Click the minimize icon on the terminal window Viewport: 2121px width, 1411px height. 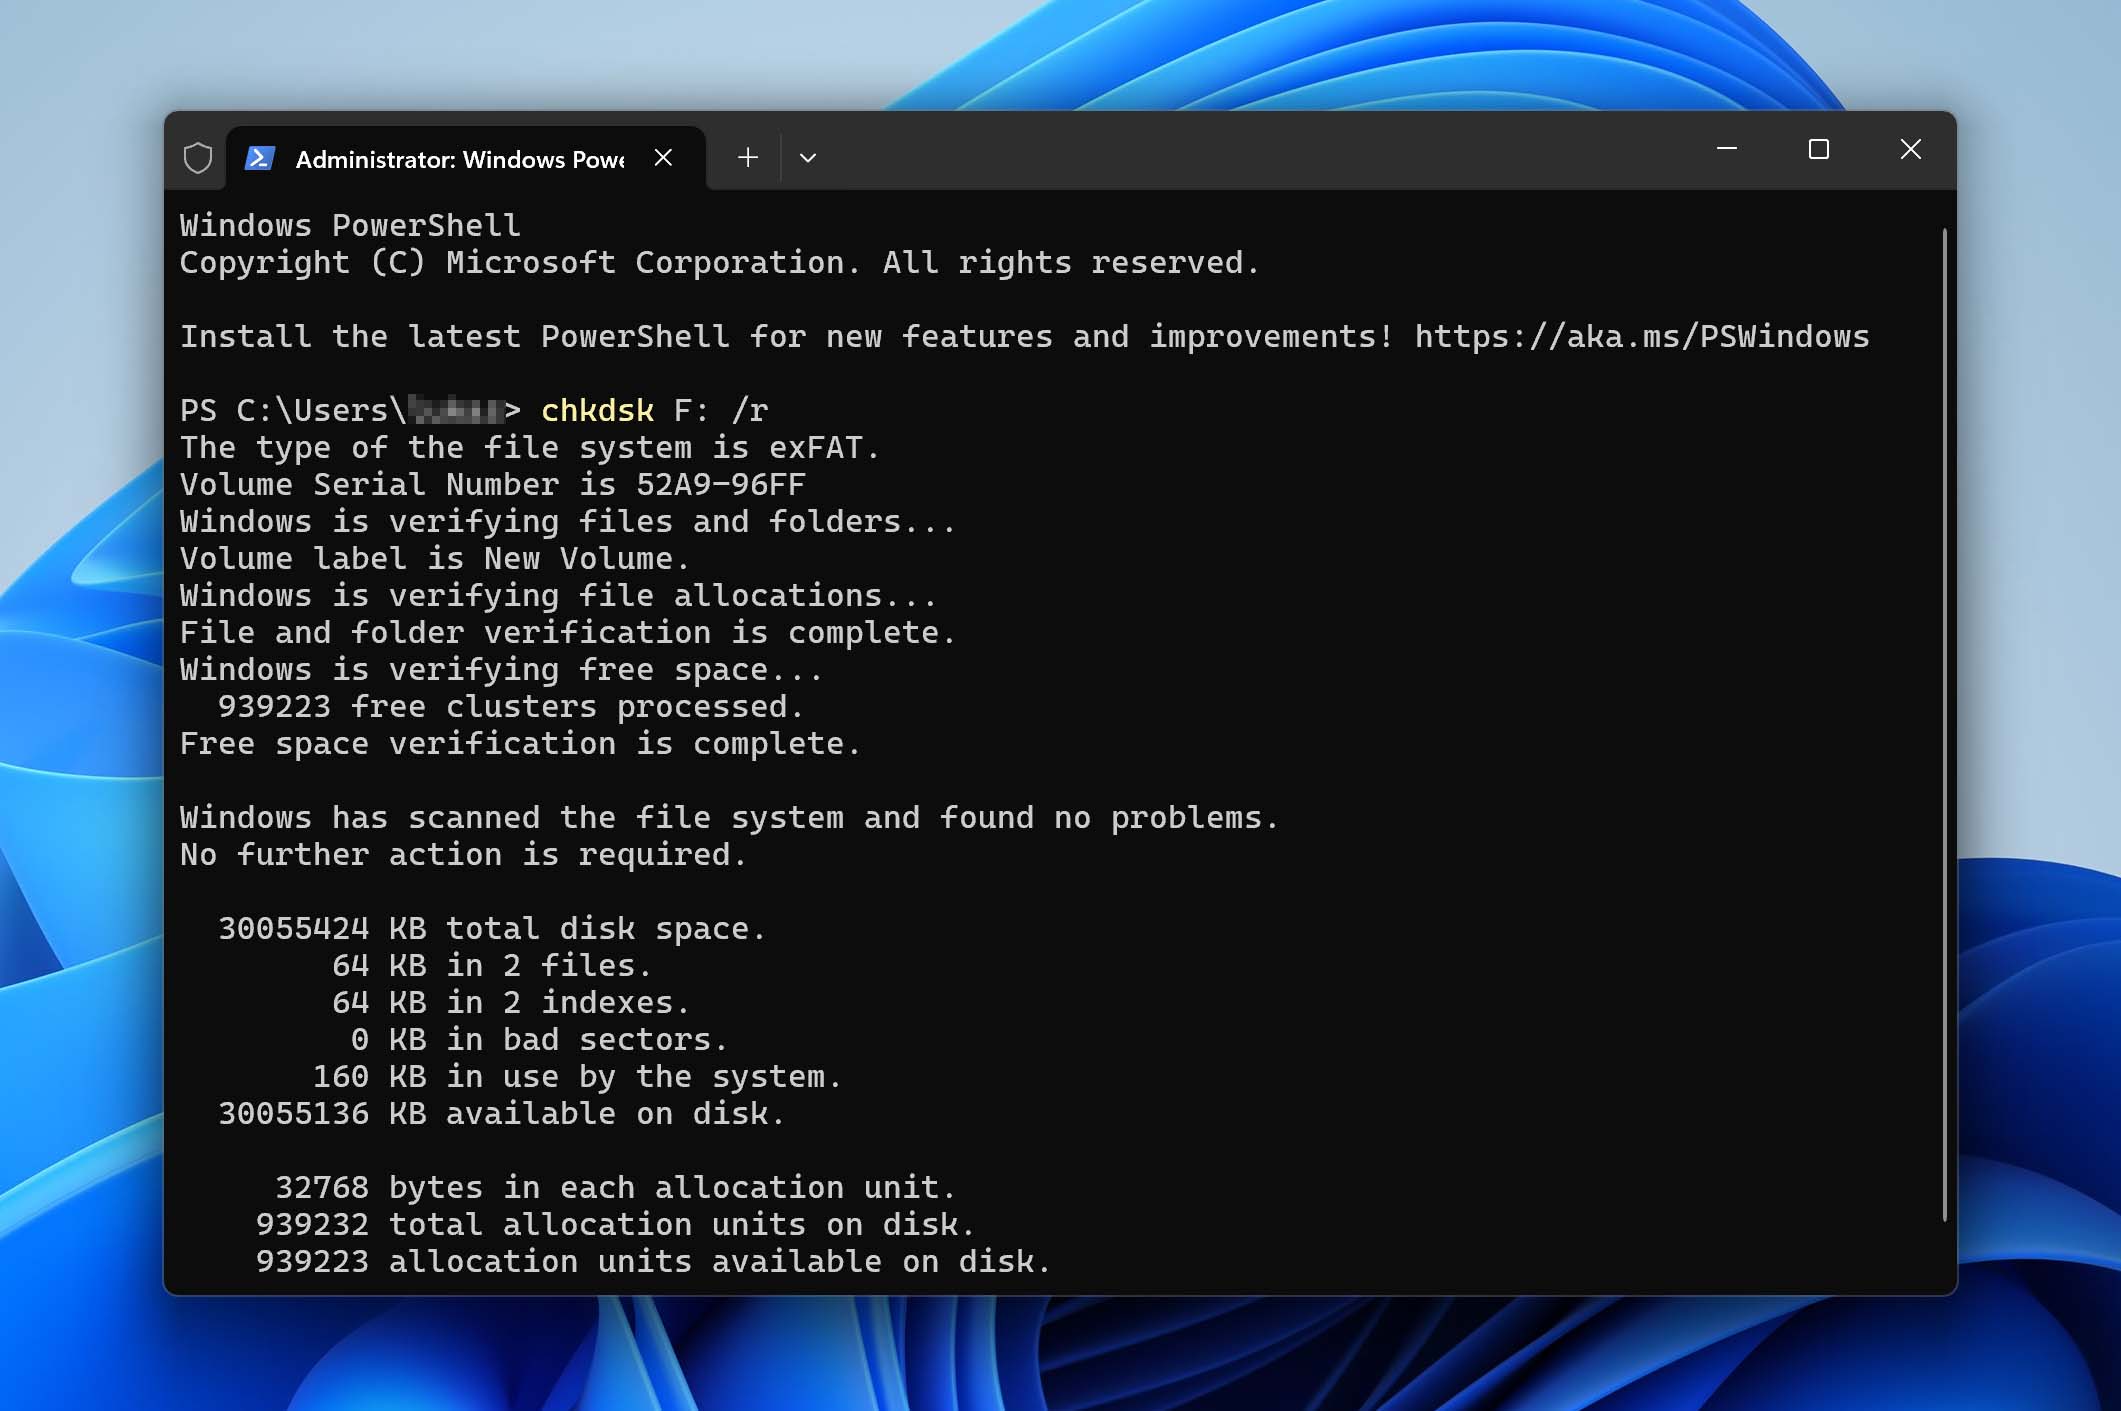pyautogui.click(x=1727, y=149)
